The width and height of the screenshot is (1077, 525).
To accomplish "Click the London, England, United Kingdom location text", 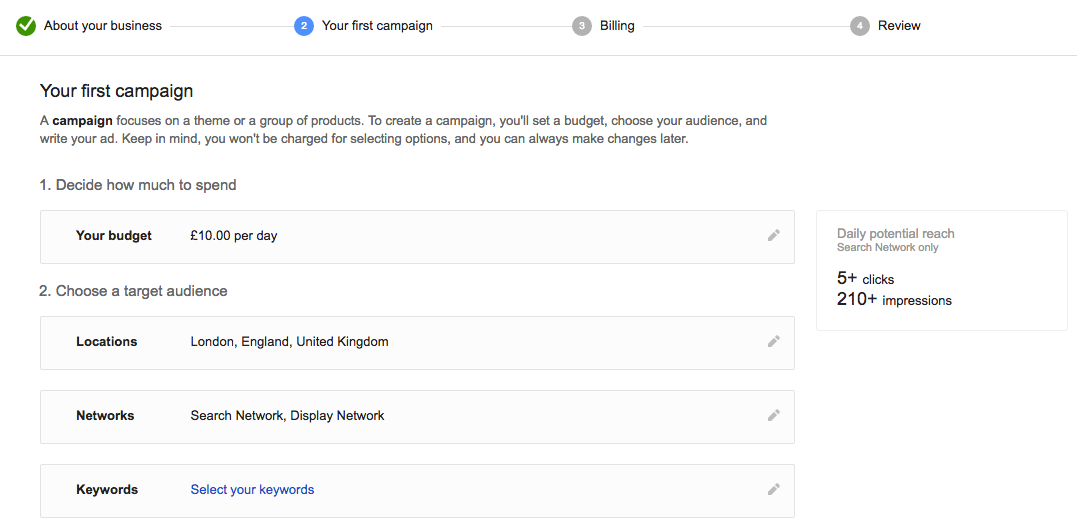I will tap(289, 342).
